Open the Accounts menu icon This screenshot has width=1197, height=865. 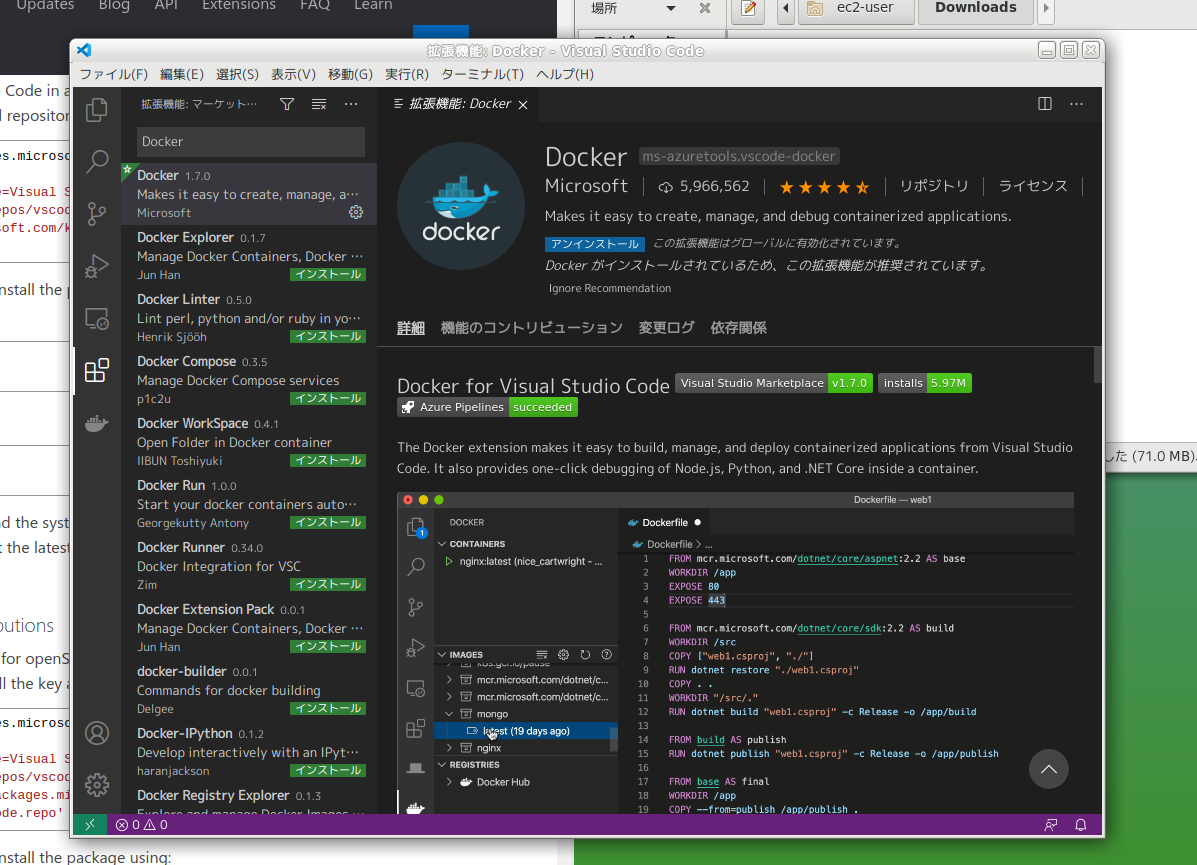(x=97, y=733)
